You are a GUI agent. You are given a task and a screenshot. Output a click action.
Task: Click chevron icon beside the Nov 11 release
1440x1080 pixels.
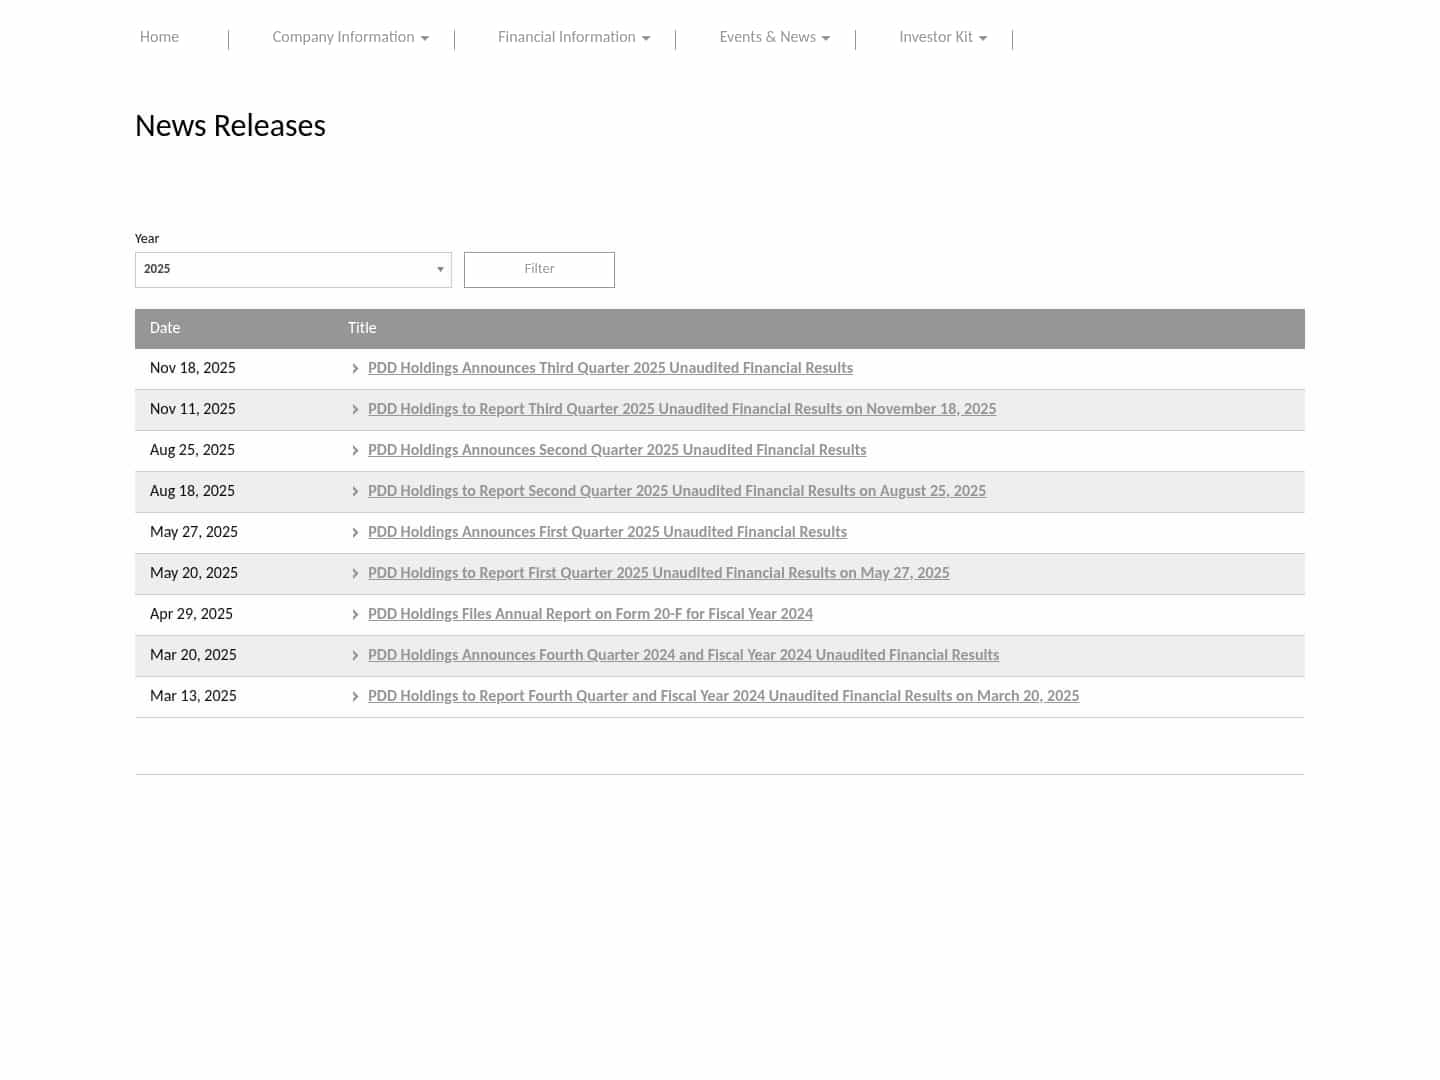click(355, 410)
